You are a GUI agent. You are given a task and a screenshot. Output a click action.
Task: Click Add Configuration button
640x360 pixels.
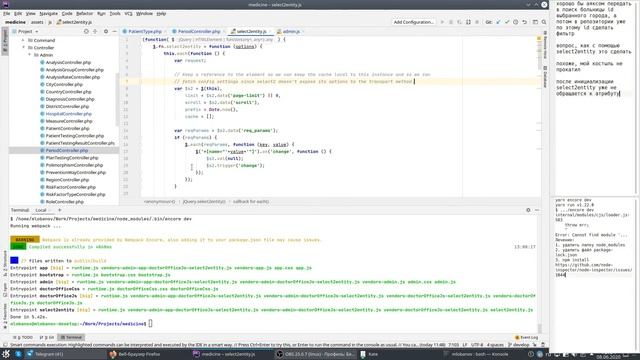[413, 22]
